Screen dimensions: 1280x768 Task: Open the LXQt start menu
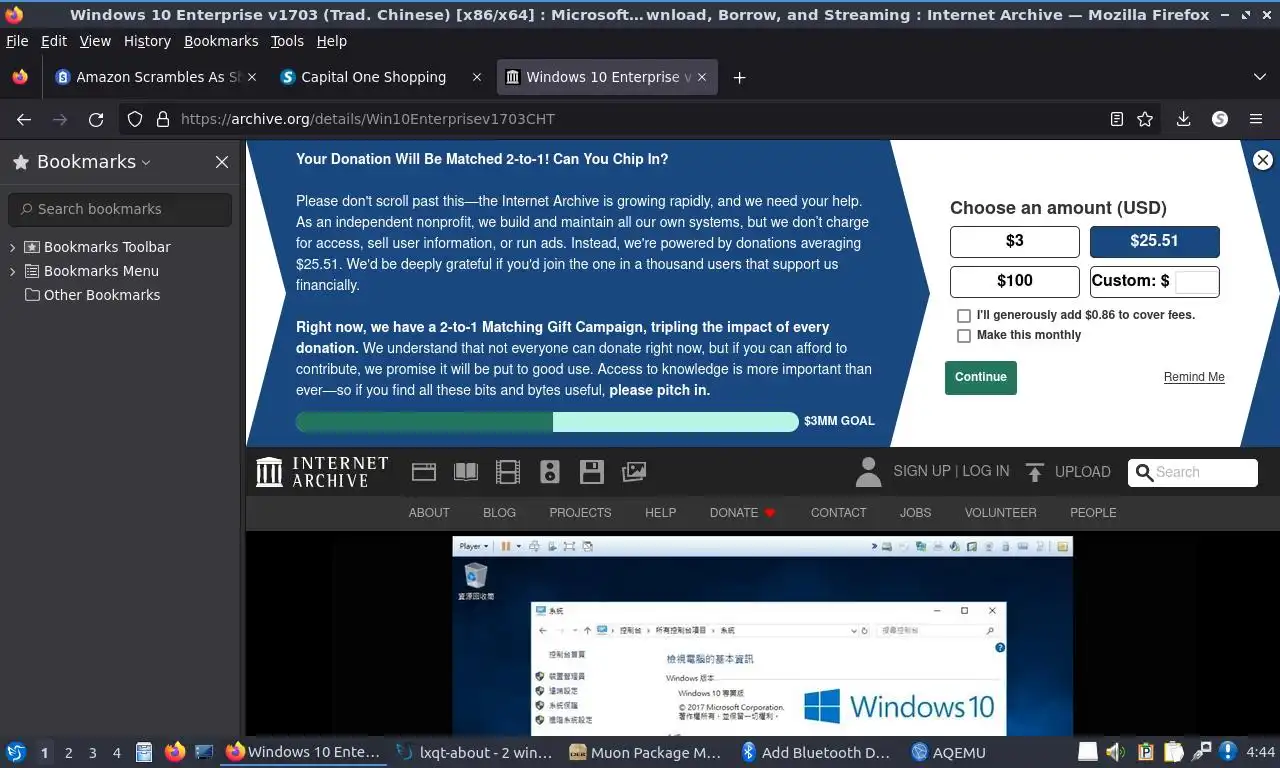[16, 752]
